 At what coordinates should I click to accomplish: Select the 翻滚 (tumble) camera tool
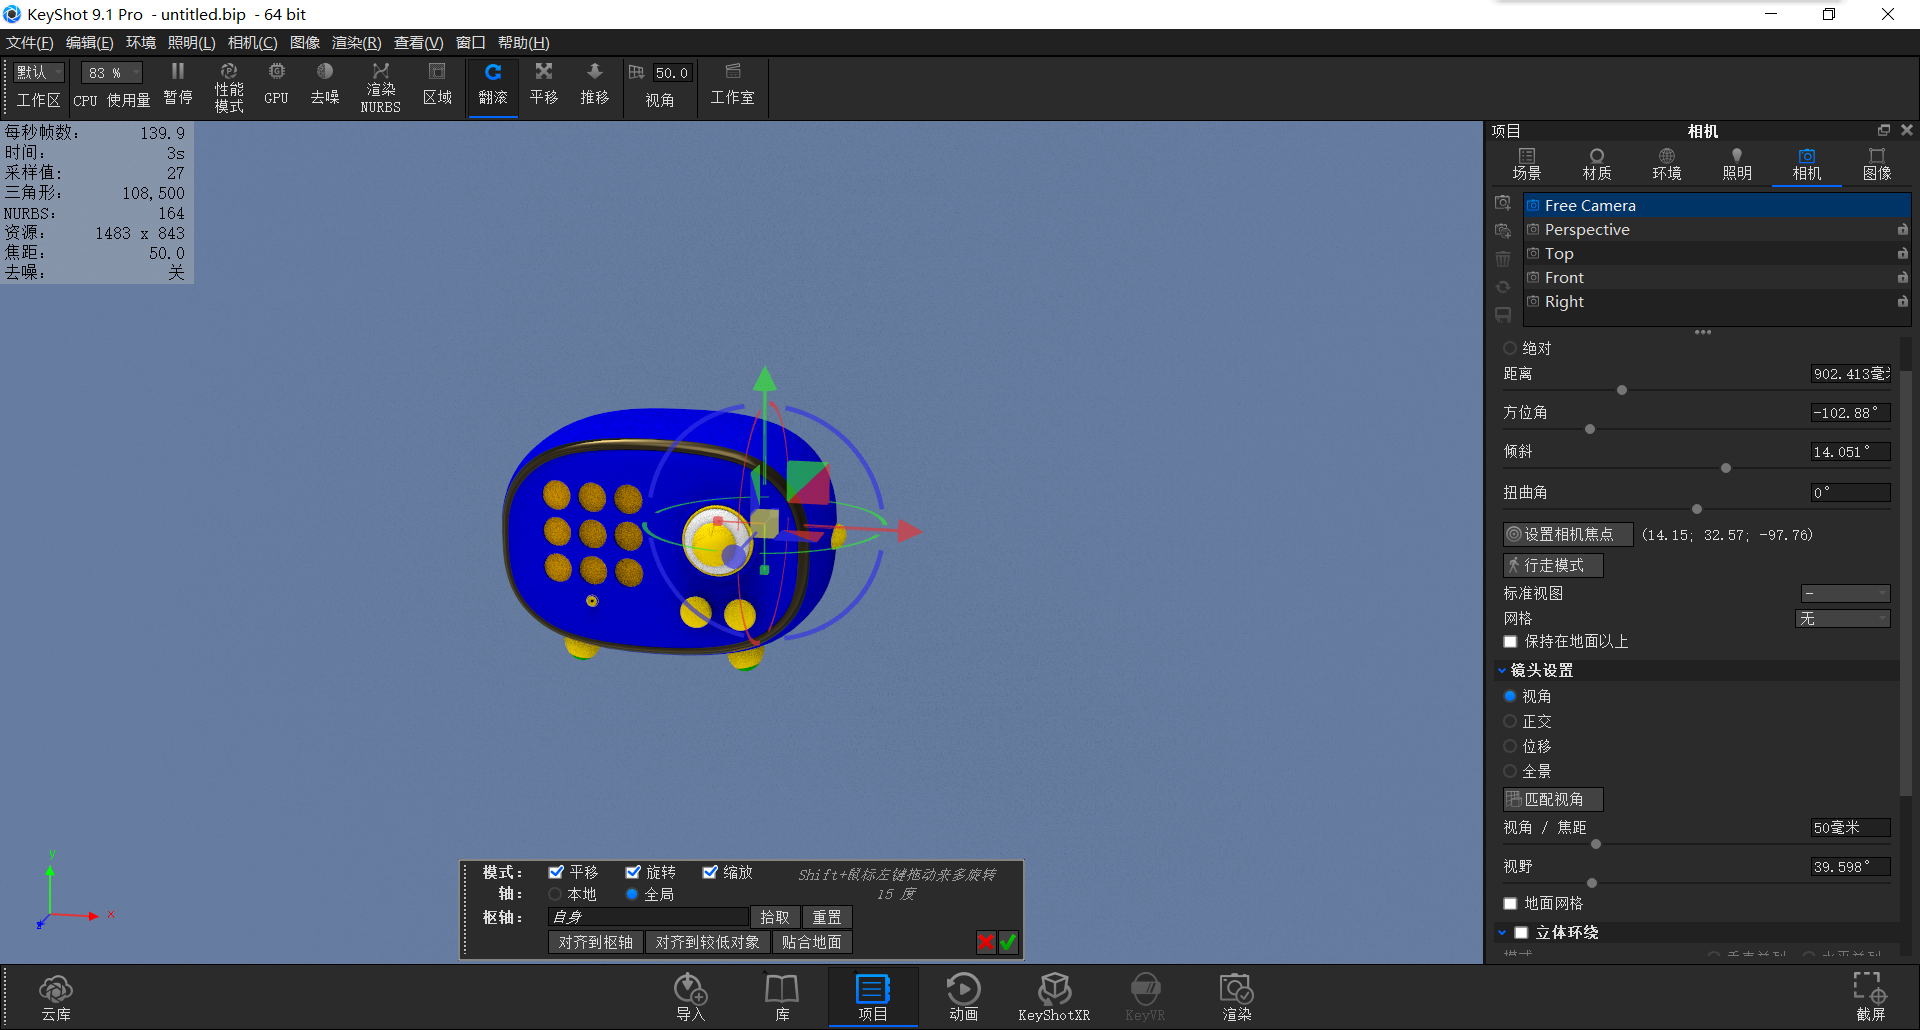pos(493,85)
